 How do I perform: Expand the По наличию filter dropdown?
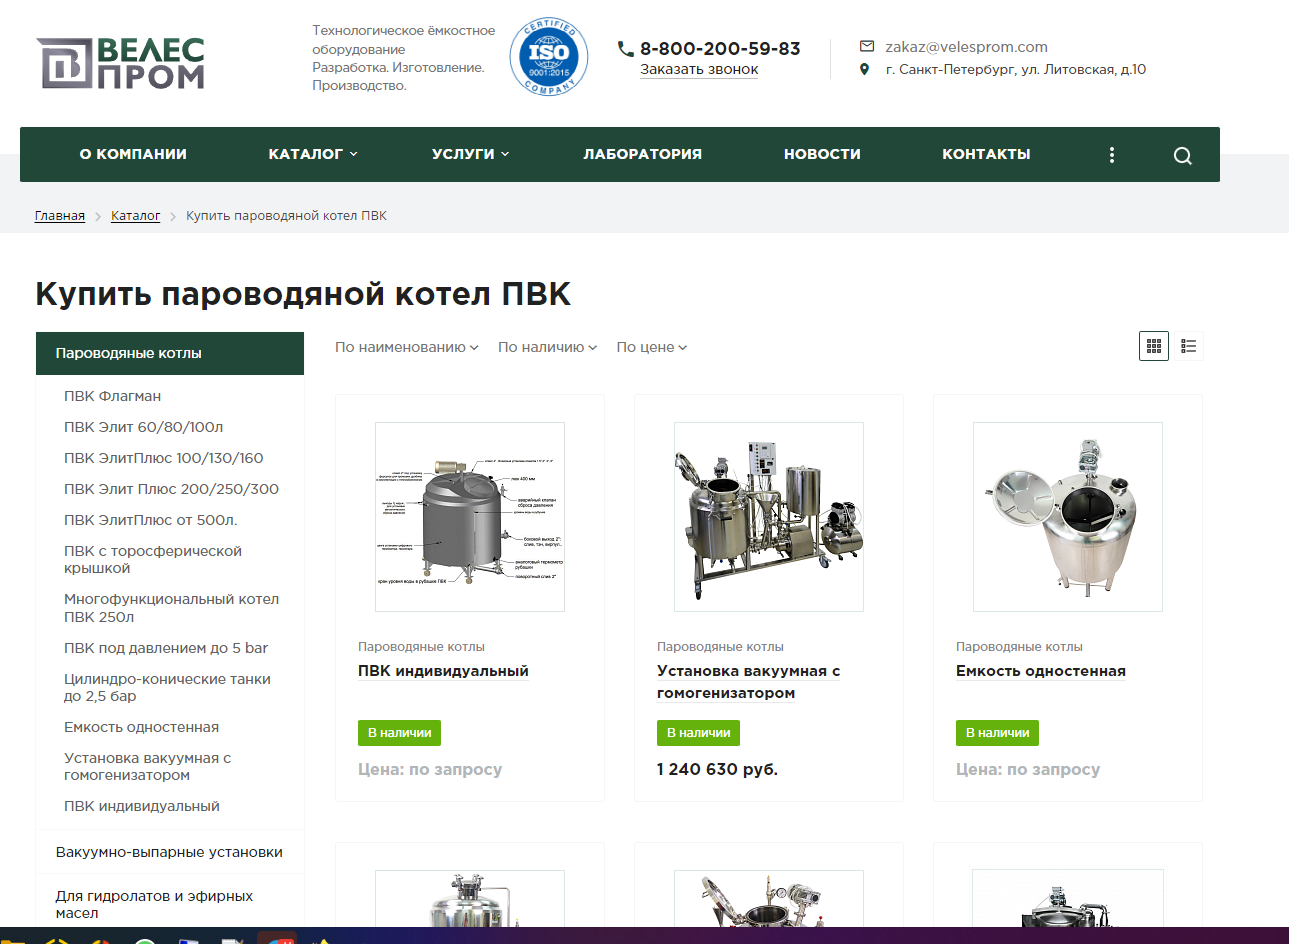tap(546, 347)
